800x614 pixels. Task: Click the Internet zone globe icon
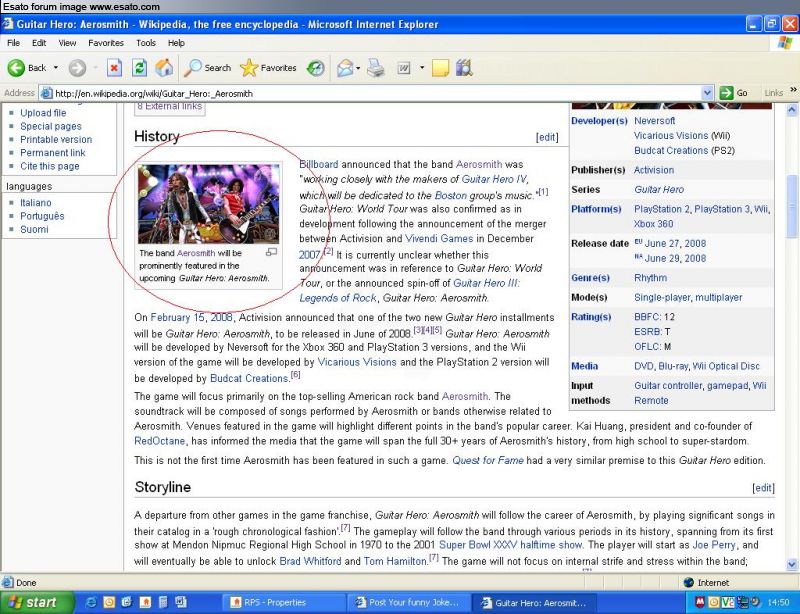click(689, 582)
